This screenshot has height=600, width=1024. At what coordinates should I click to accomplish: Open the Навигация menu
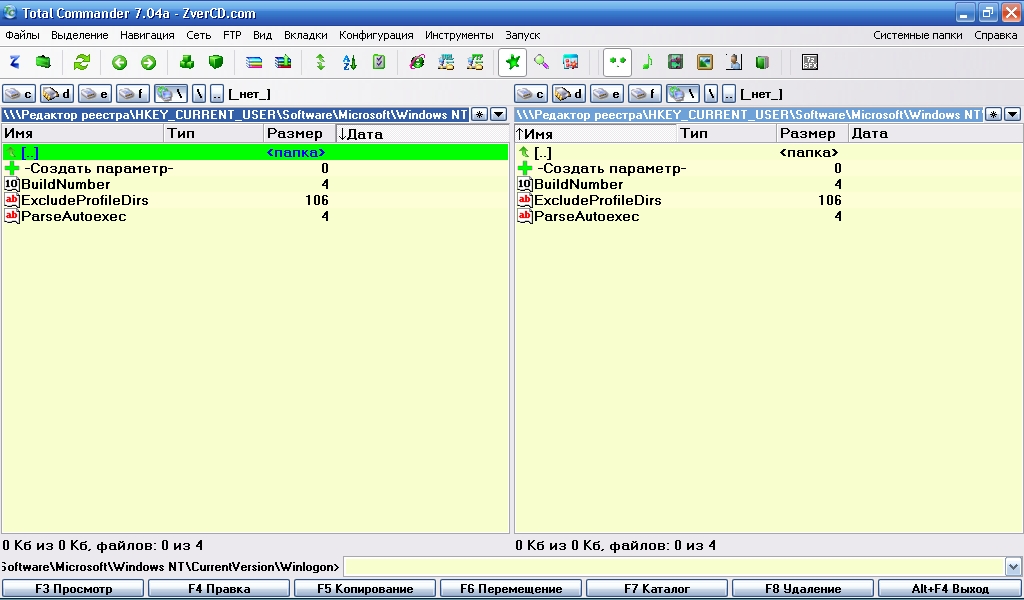click(x=147, y=35)
